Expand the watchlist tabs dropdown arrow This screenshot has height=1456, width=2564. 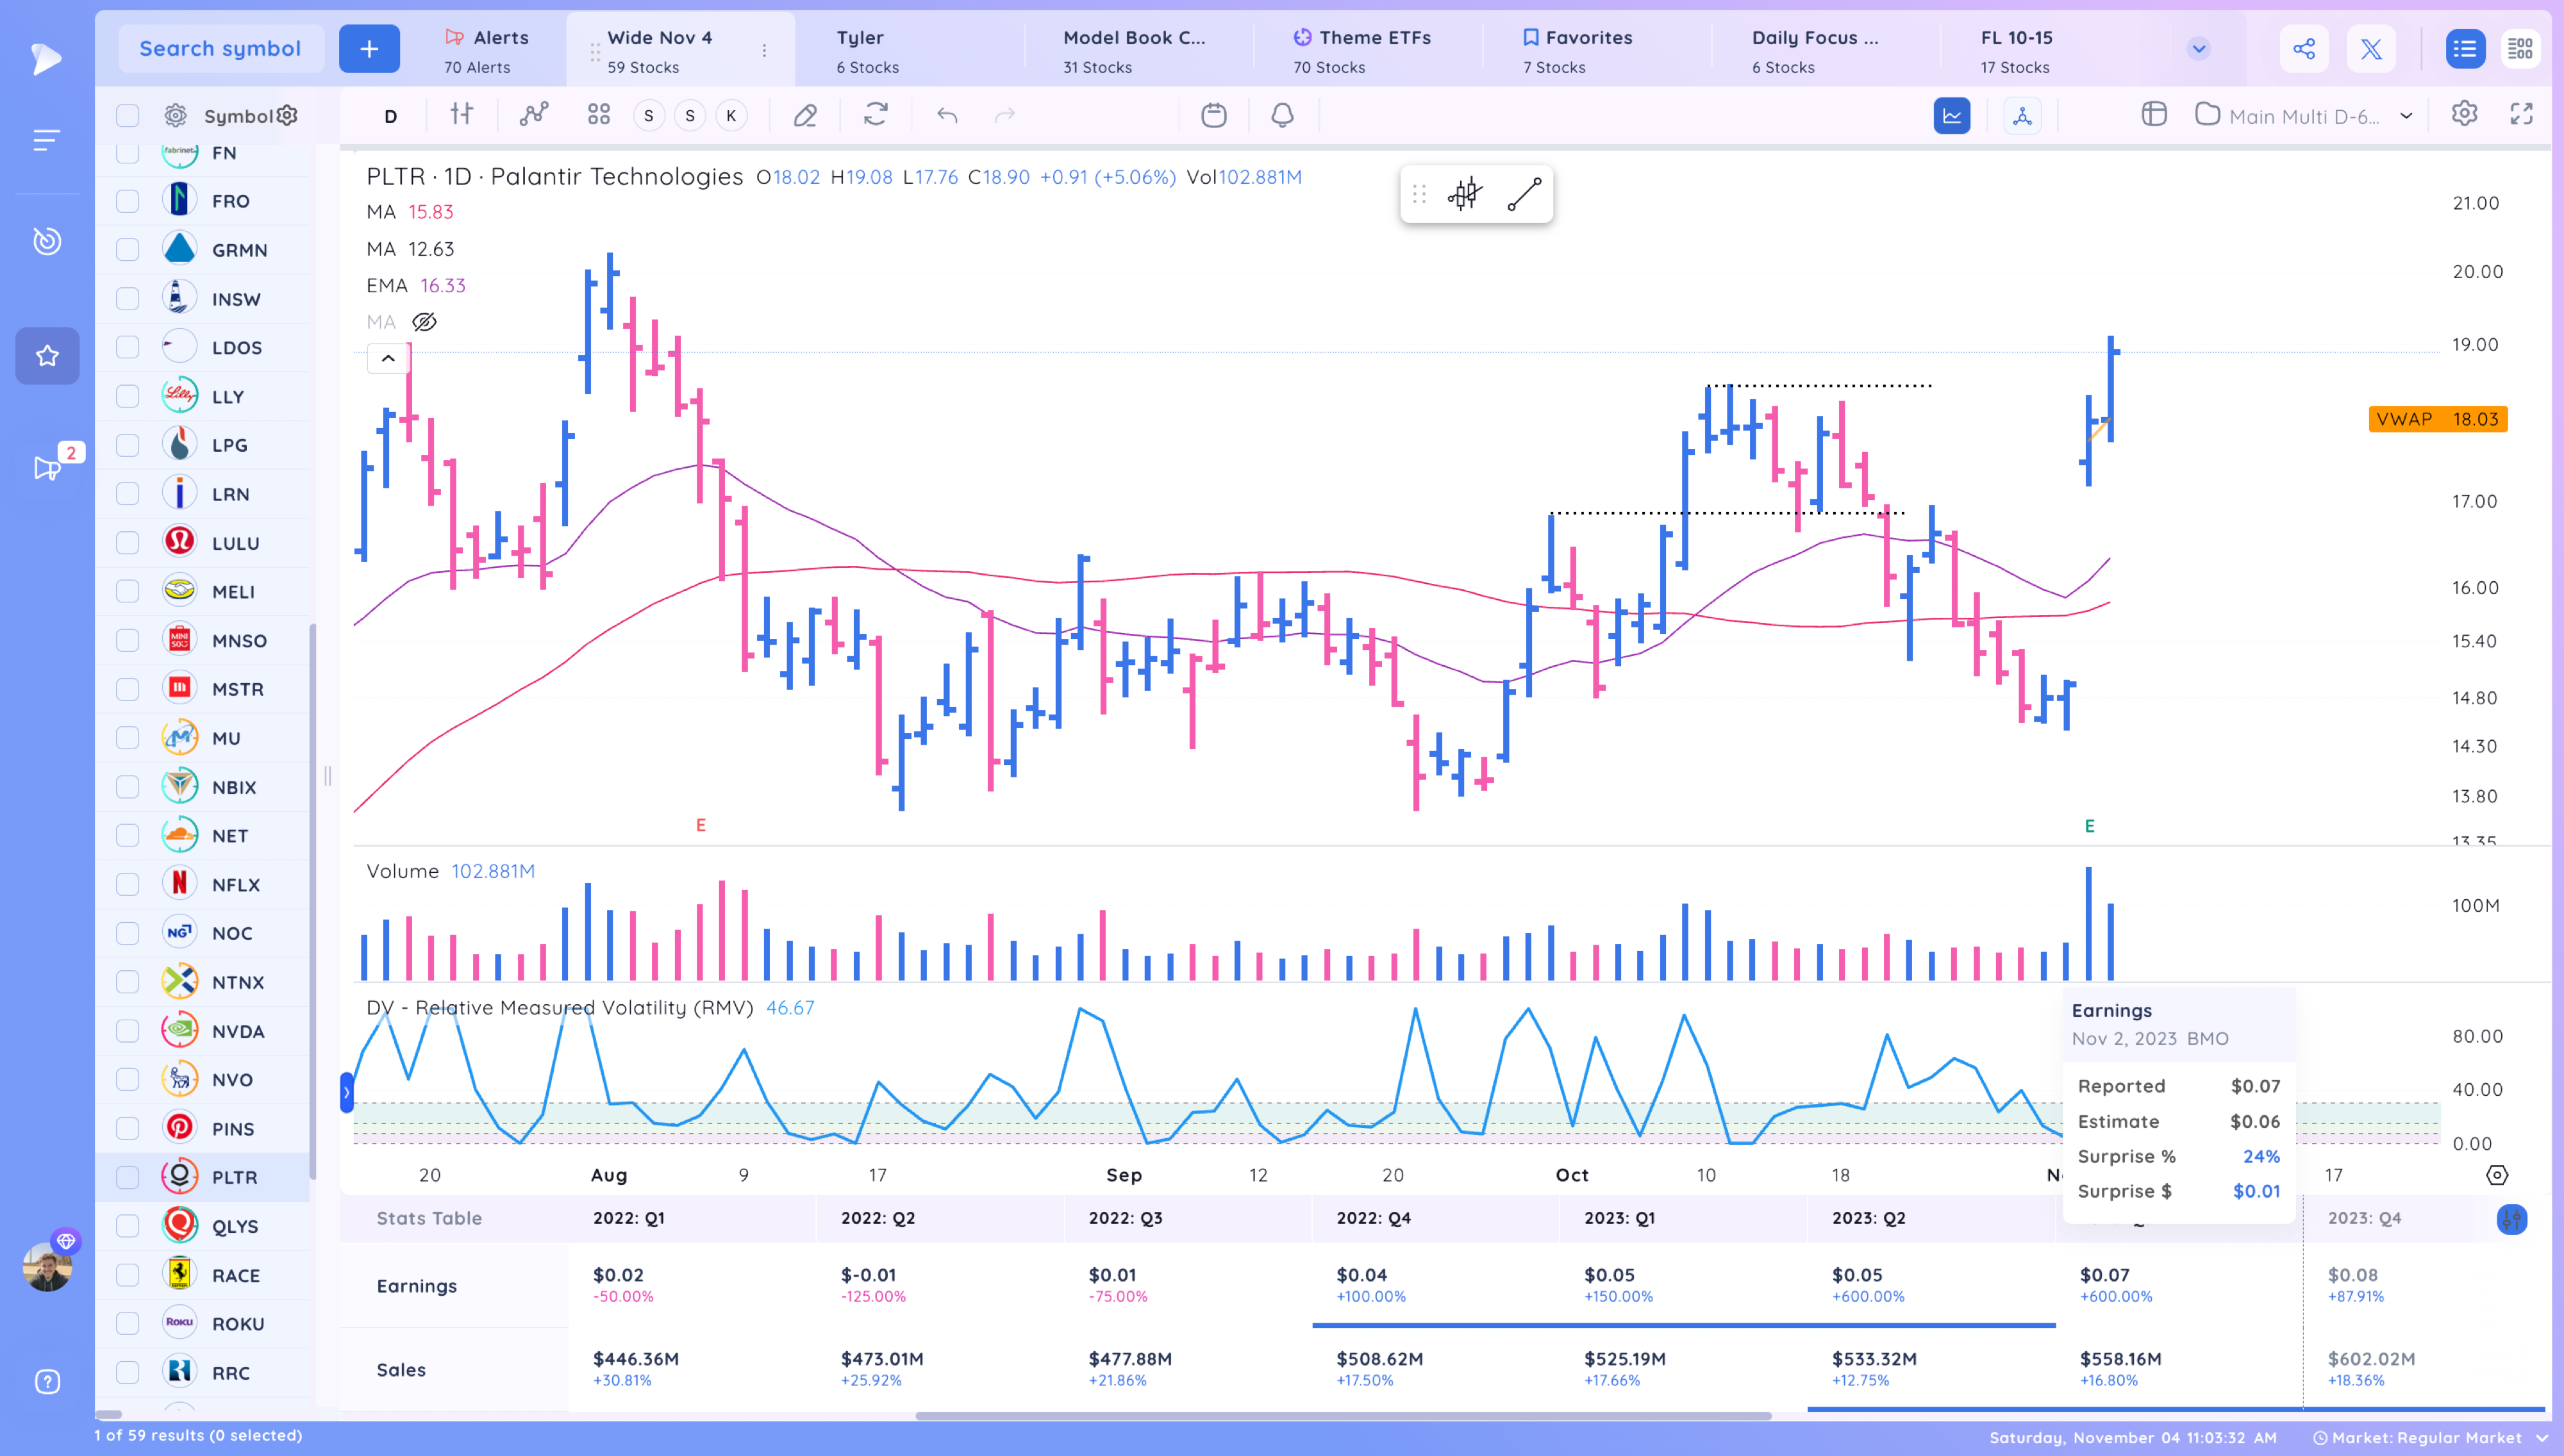(2198, 48)
